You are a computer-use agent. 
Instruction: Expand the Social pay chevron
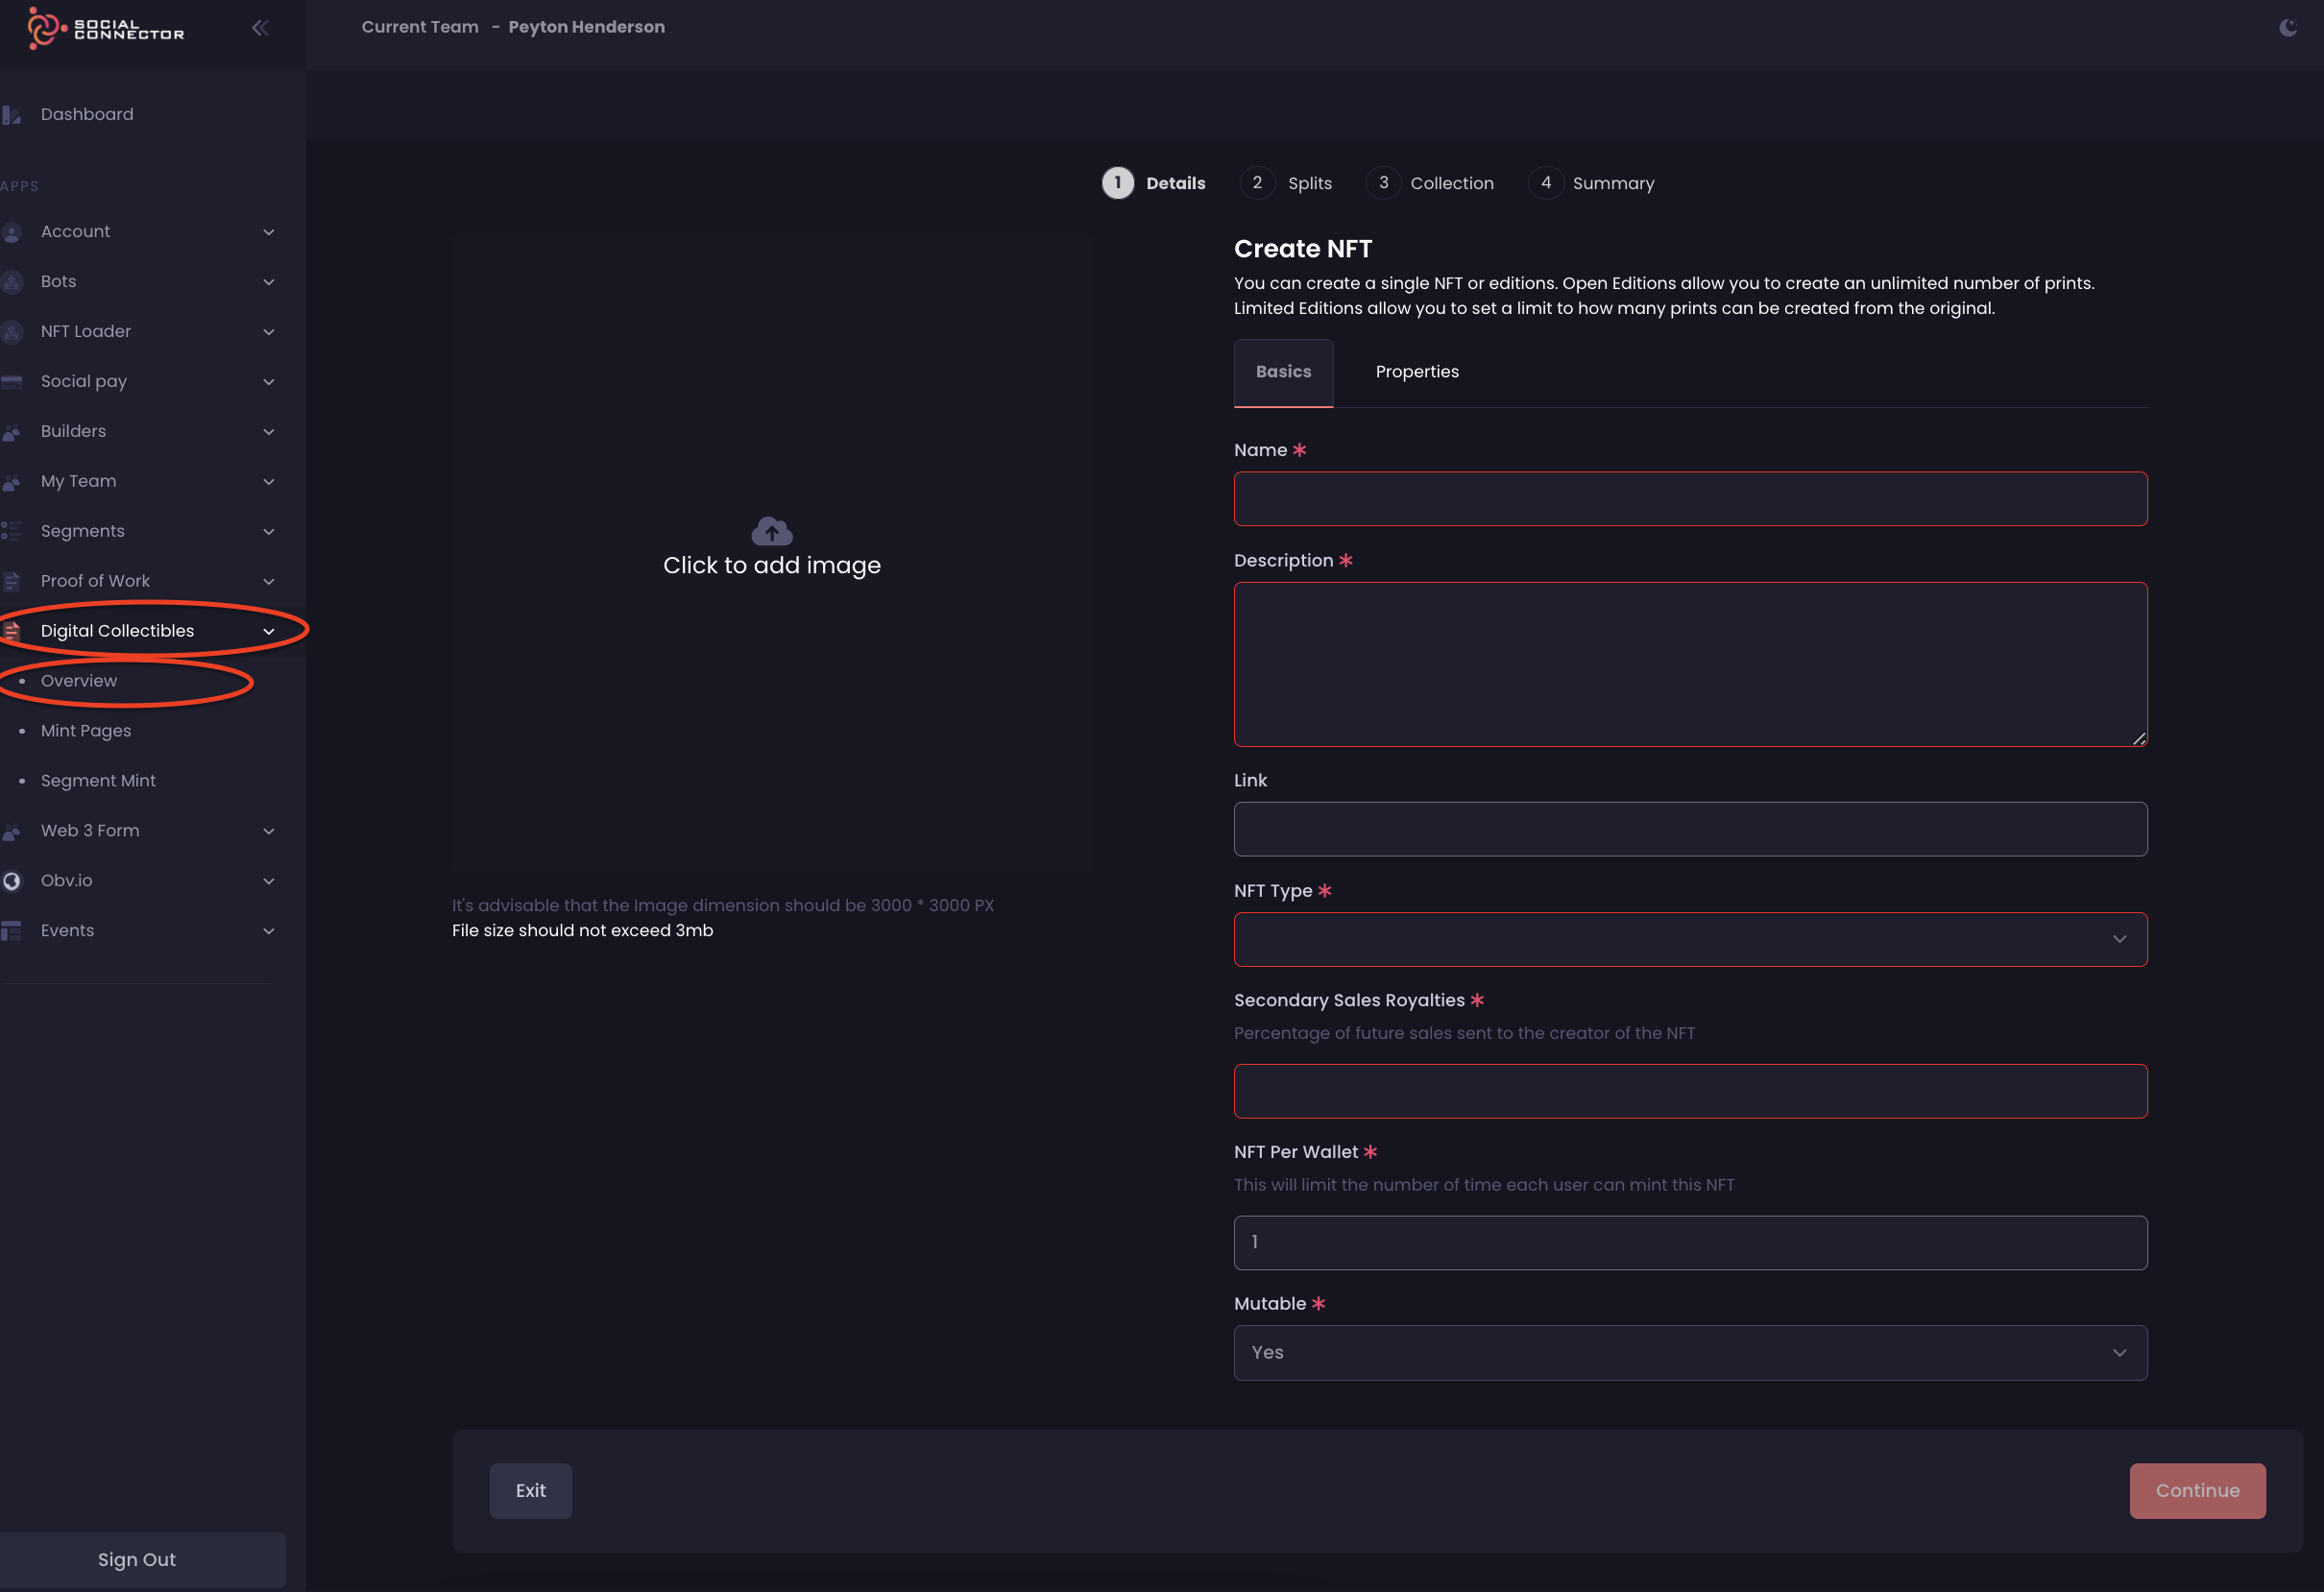(269, 382)
